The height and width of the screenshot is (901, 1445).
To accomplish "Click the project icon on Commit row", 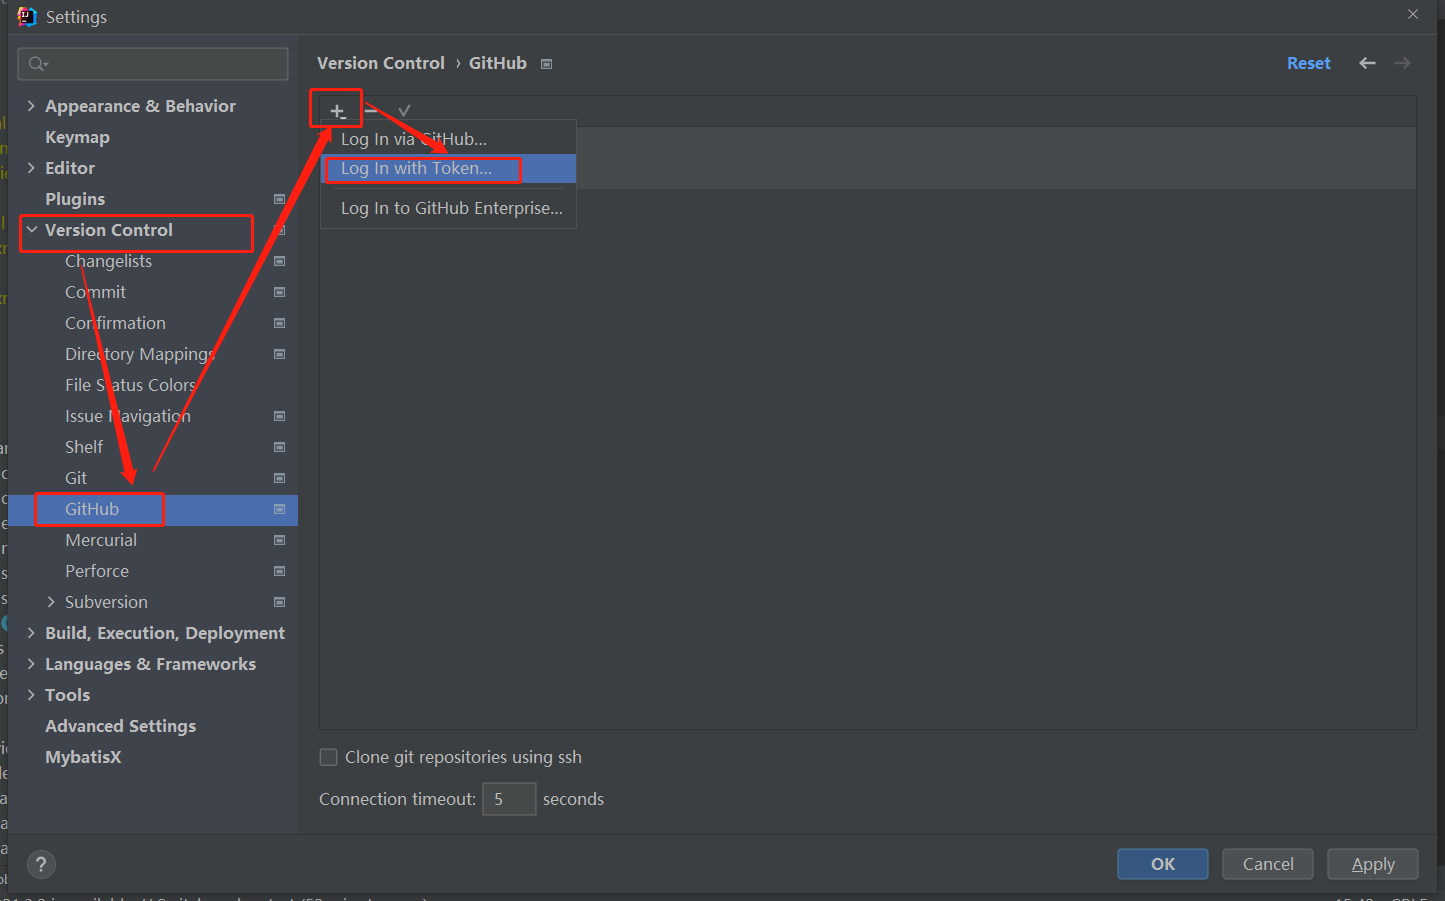I will (280, 292).
